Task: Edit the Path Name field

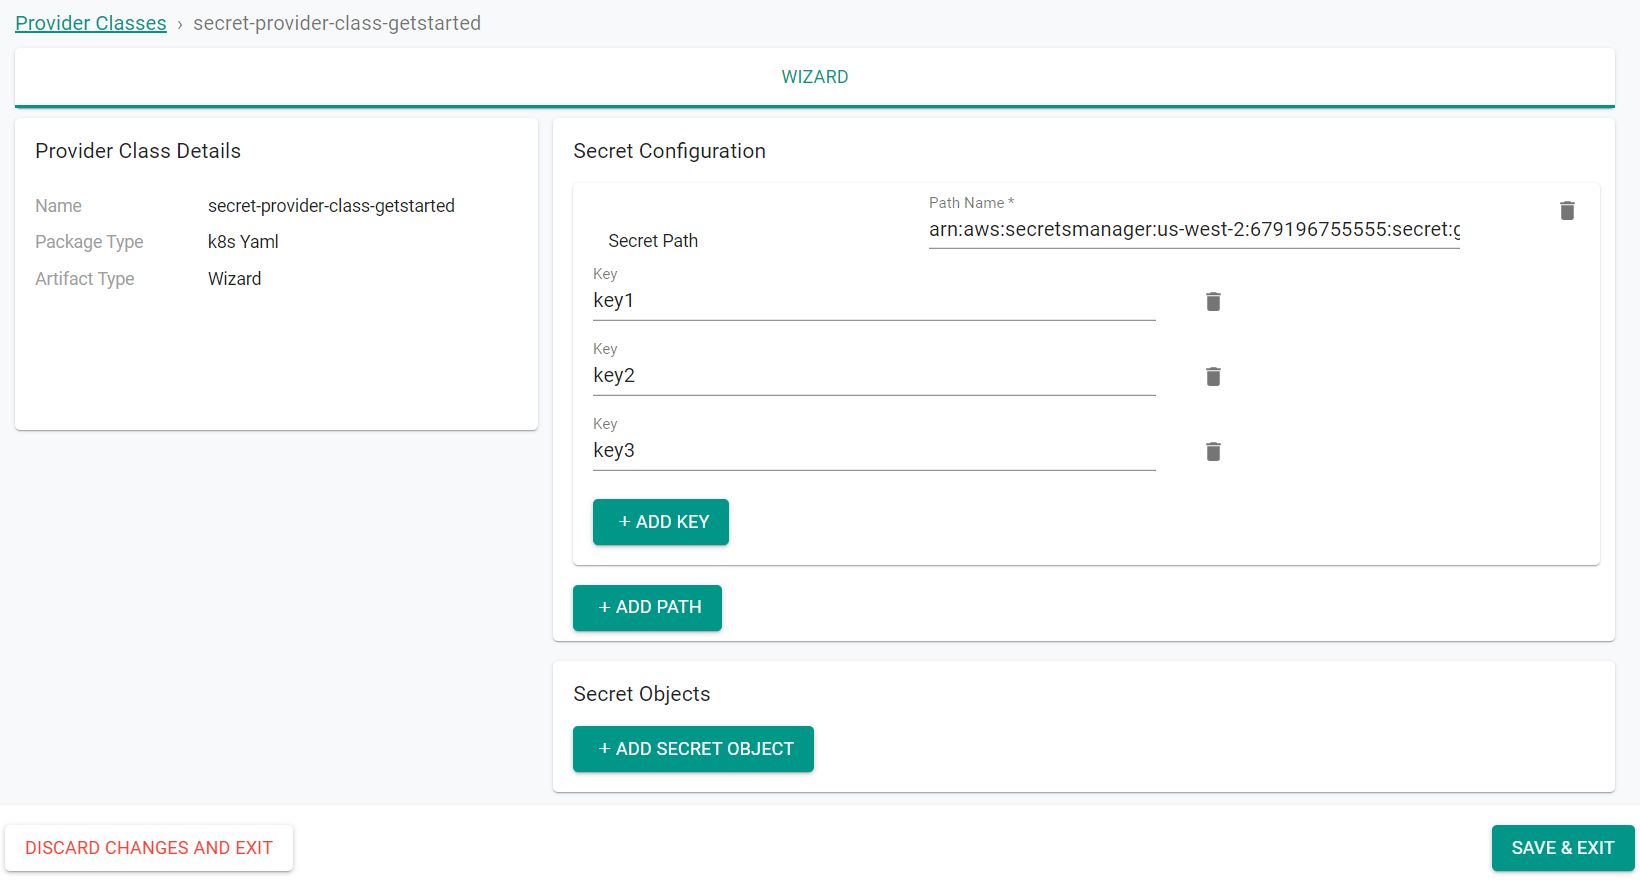Action: pyautogui.click(x=1194, y=230)
